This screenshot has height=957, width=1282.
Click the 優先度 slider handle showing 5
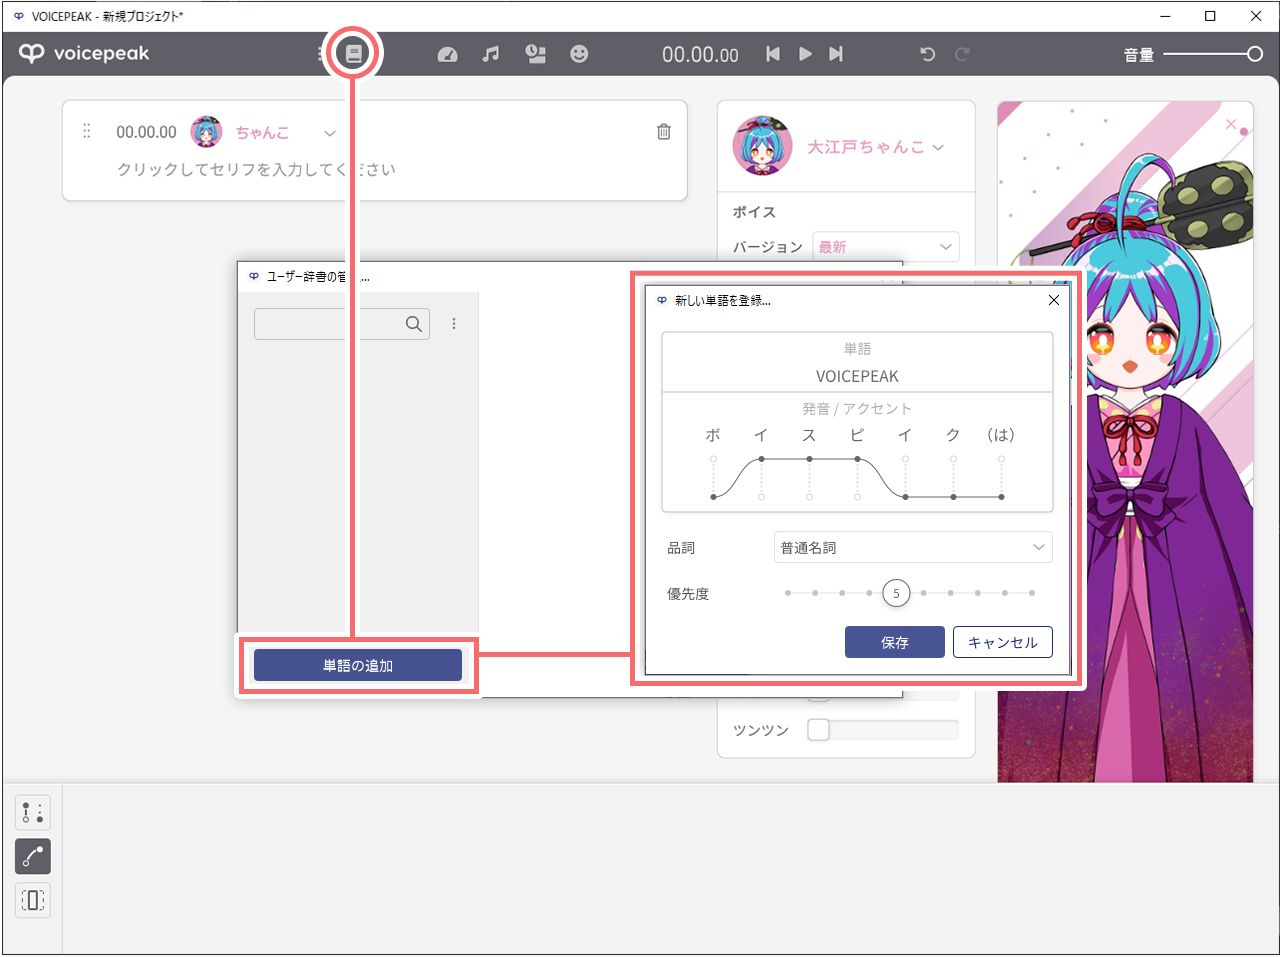click(896, 594)
